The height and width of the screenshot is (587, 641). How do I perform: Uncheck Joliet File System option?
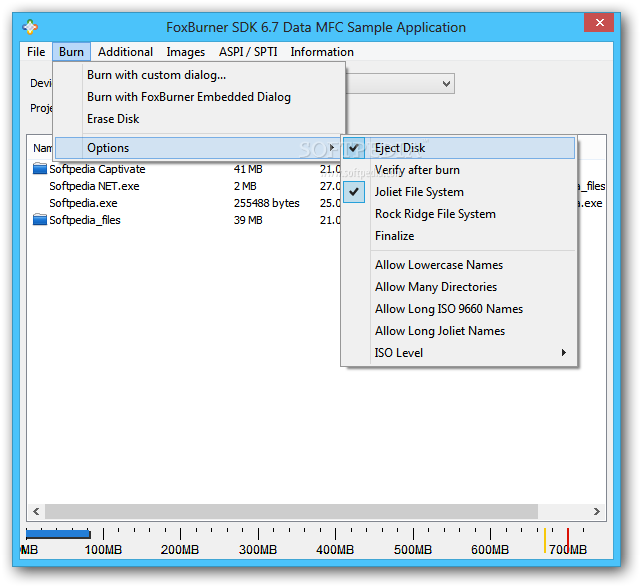tap(459, 192)
